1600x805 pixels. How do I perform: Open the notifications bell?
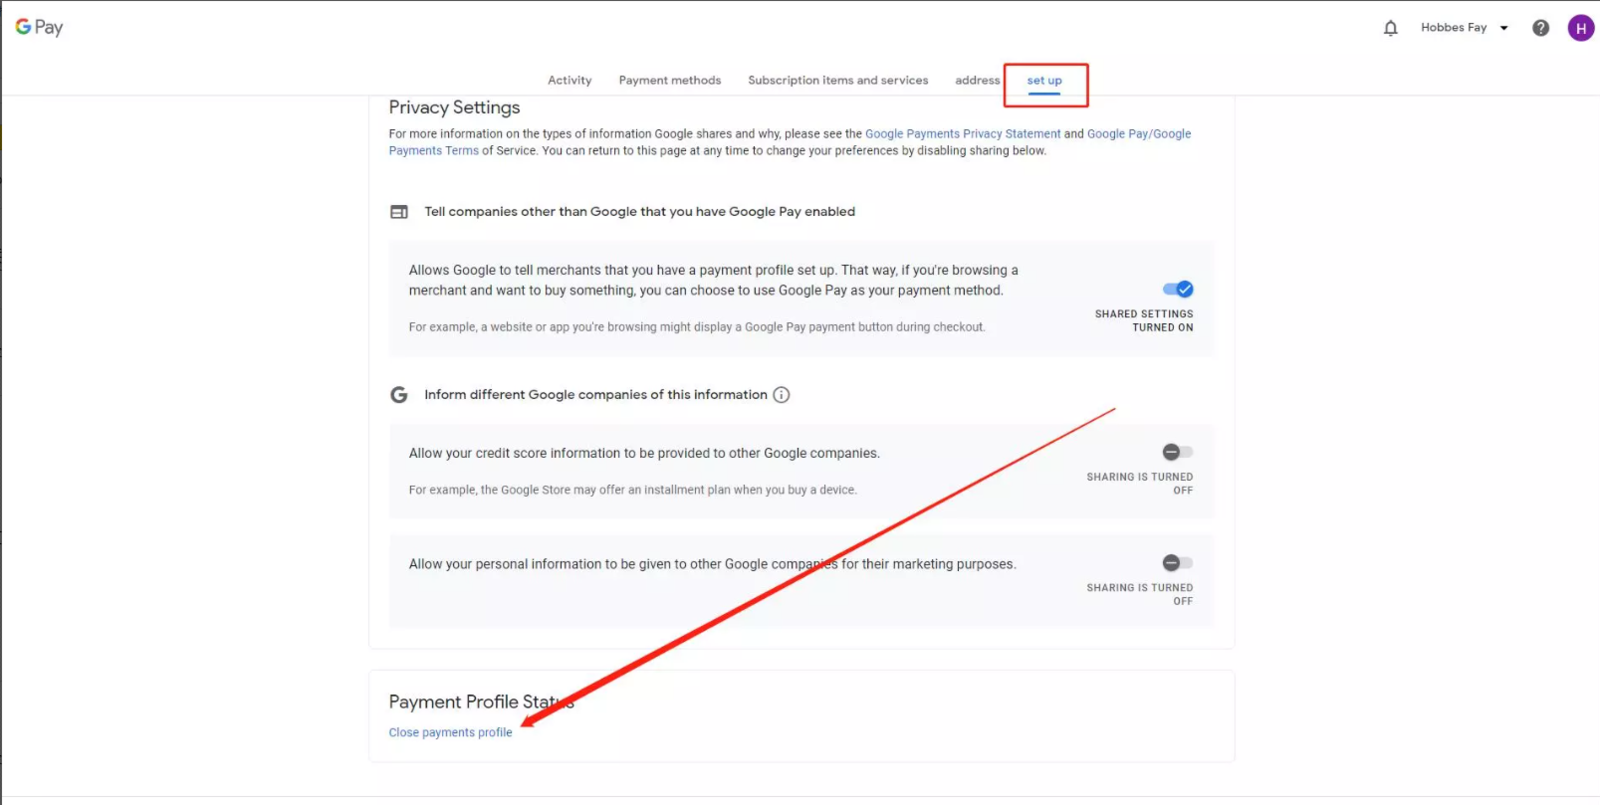pyautogui.click(x=1390, y=28)
